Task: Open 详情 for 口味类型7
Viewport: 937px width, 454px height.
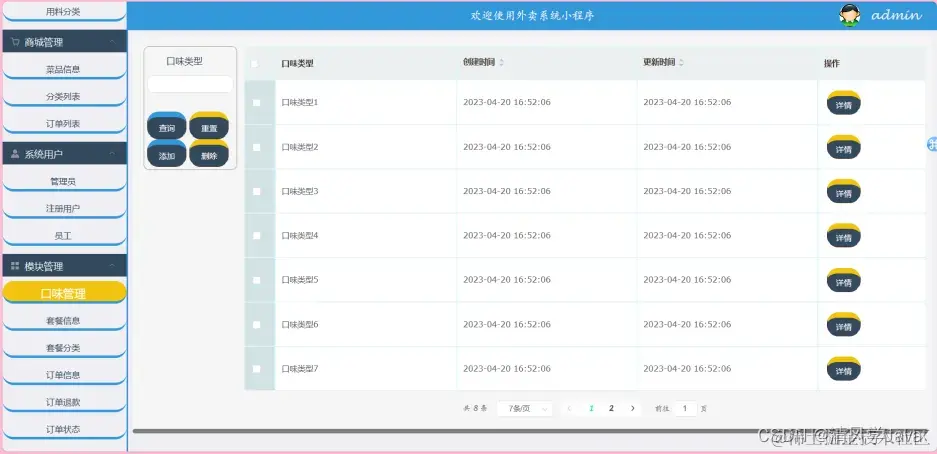Action: coord(844,369)
